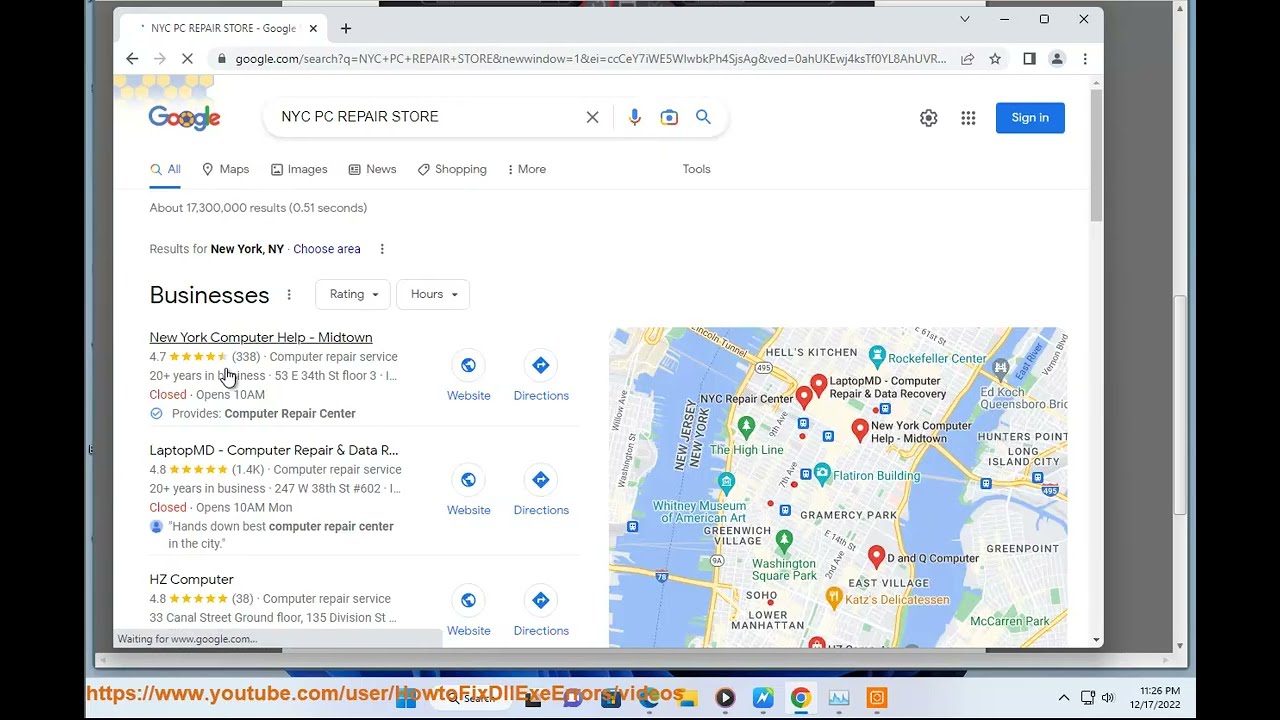Click the Katz's Delicatessen map marker

(834, 597)
